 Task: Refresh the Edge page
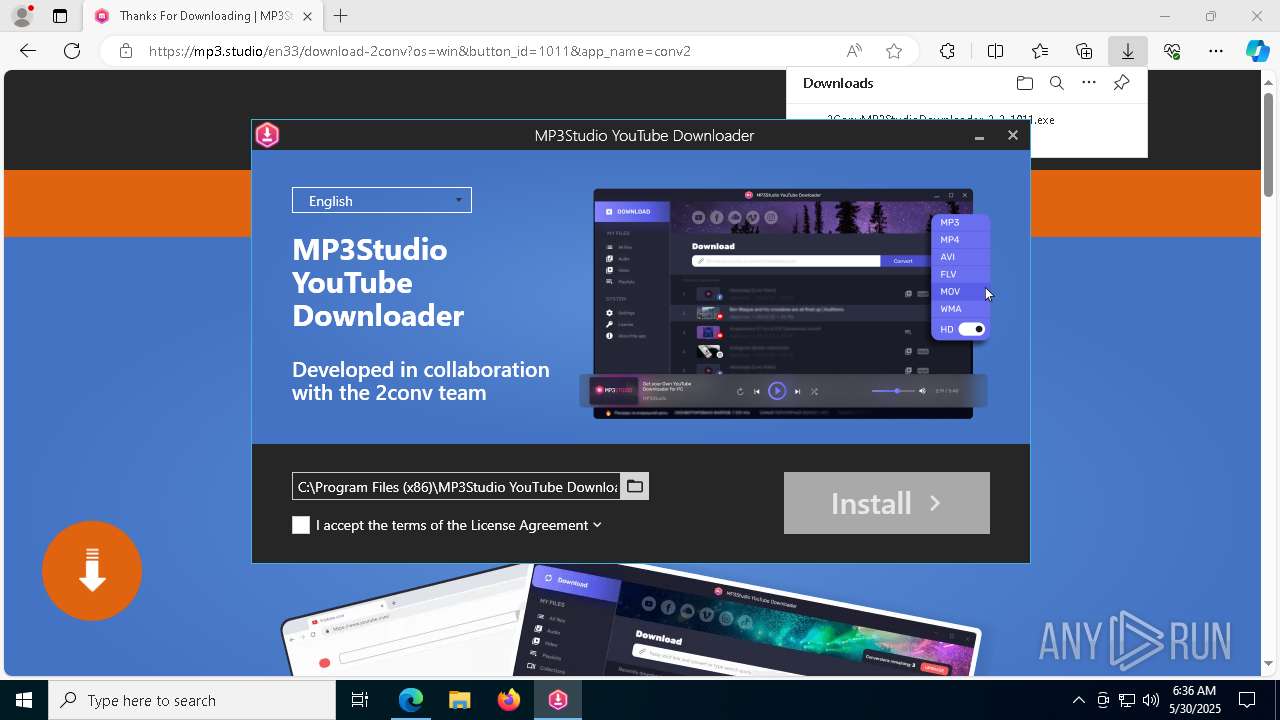[x=72, y=51]
